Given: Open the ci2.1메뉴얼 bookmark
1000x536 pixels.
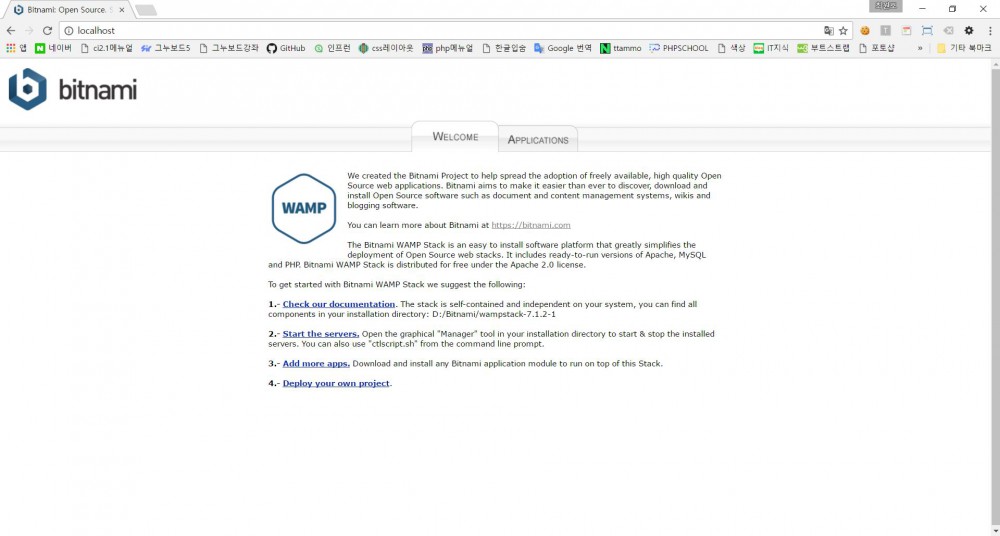Looking at the screenshot, I should (x=107, y=48).
